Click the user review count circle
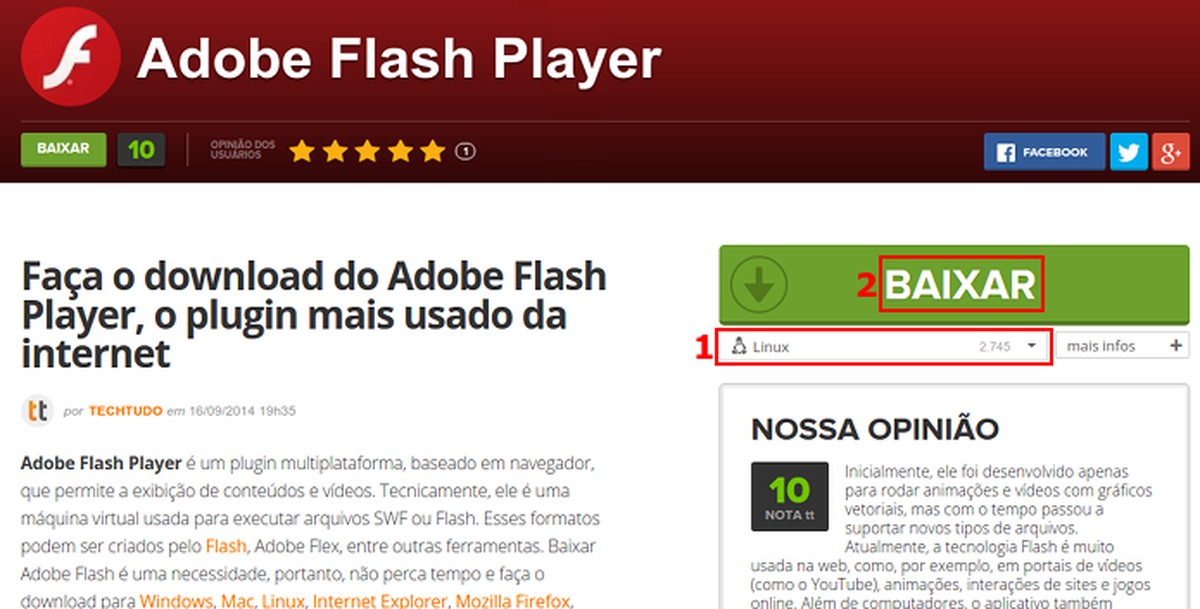Screen dimensions: 1200x609 point(465,152)
